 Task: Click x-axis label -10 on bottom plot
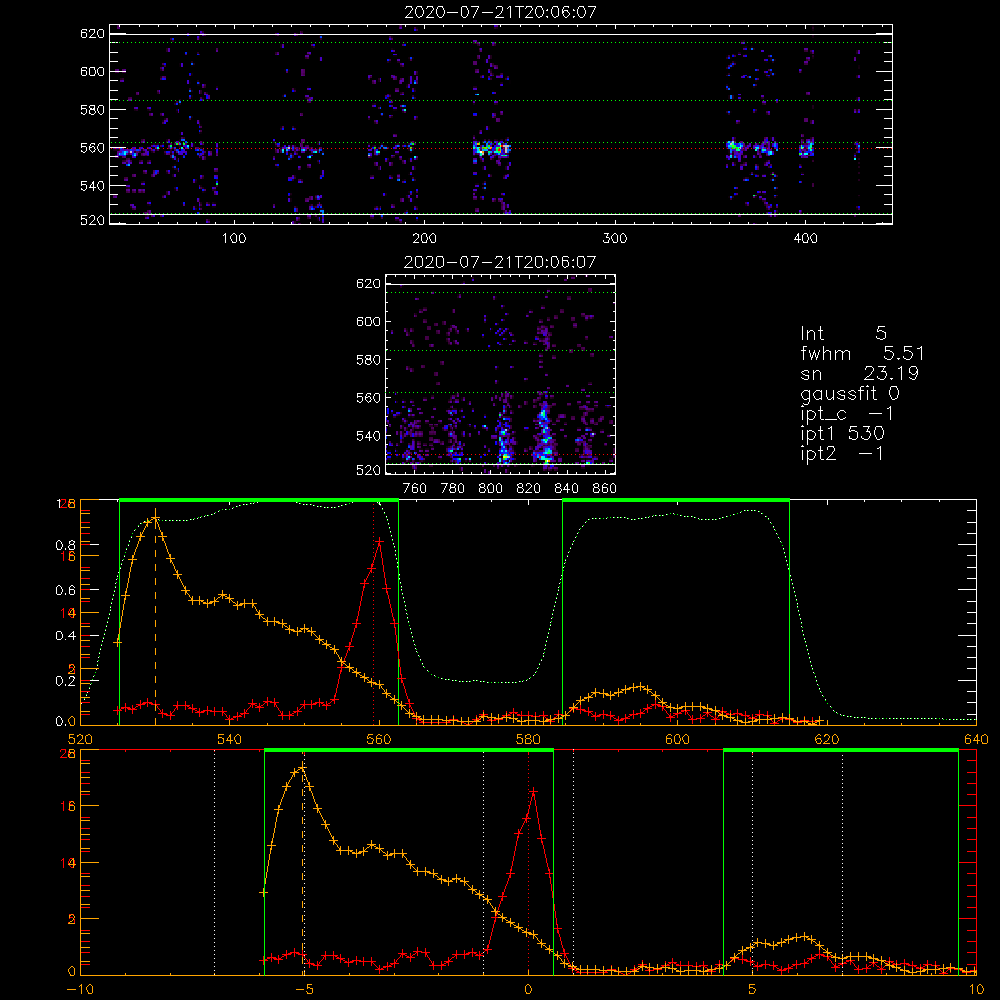tap(80, 990)
